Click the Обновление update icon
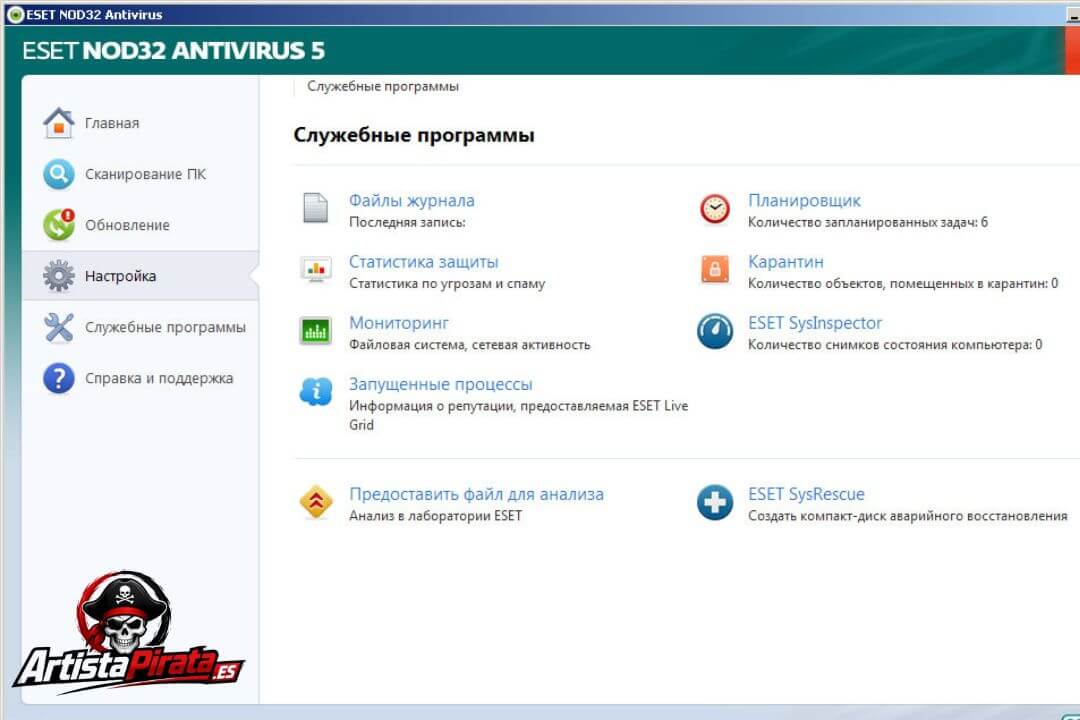This screenshot has height=720, width=1080. pos(59,225)
